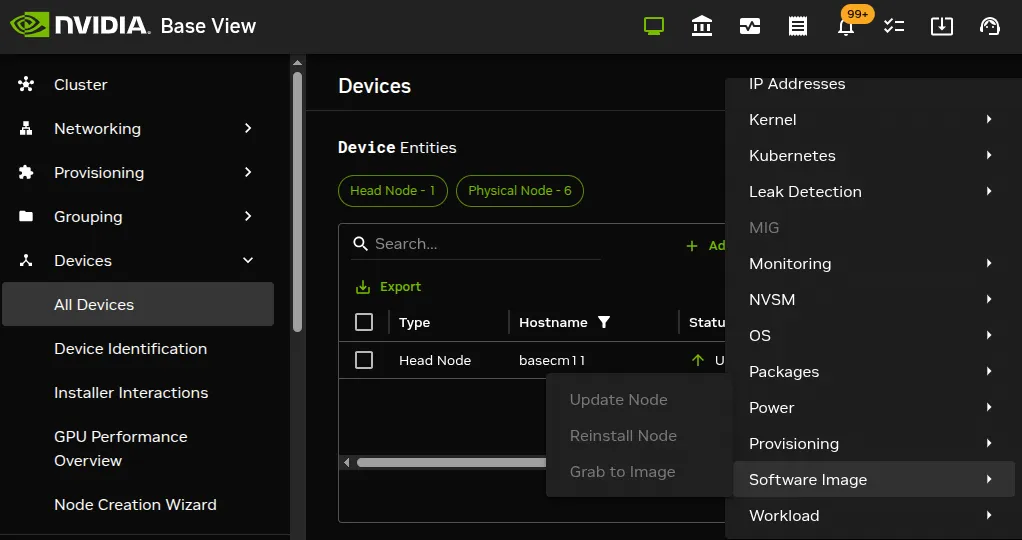Select Workload in the actions menu
1022x540 pixels.
click(x=873, y=515)
